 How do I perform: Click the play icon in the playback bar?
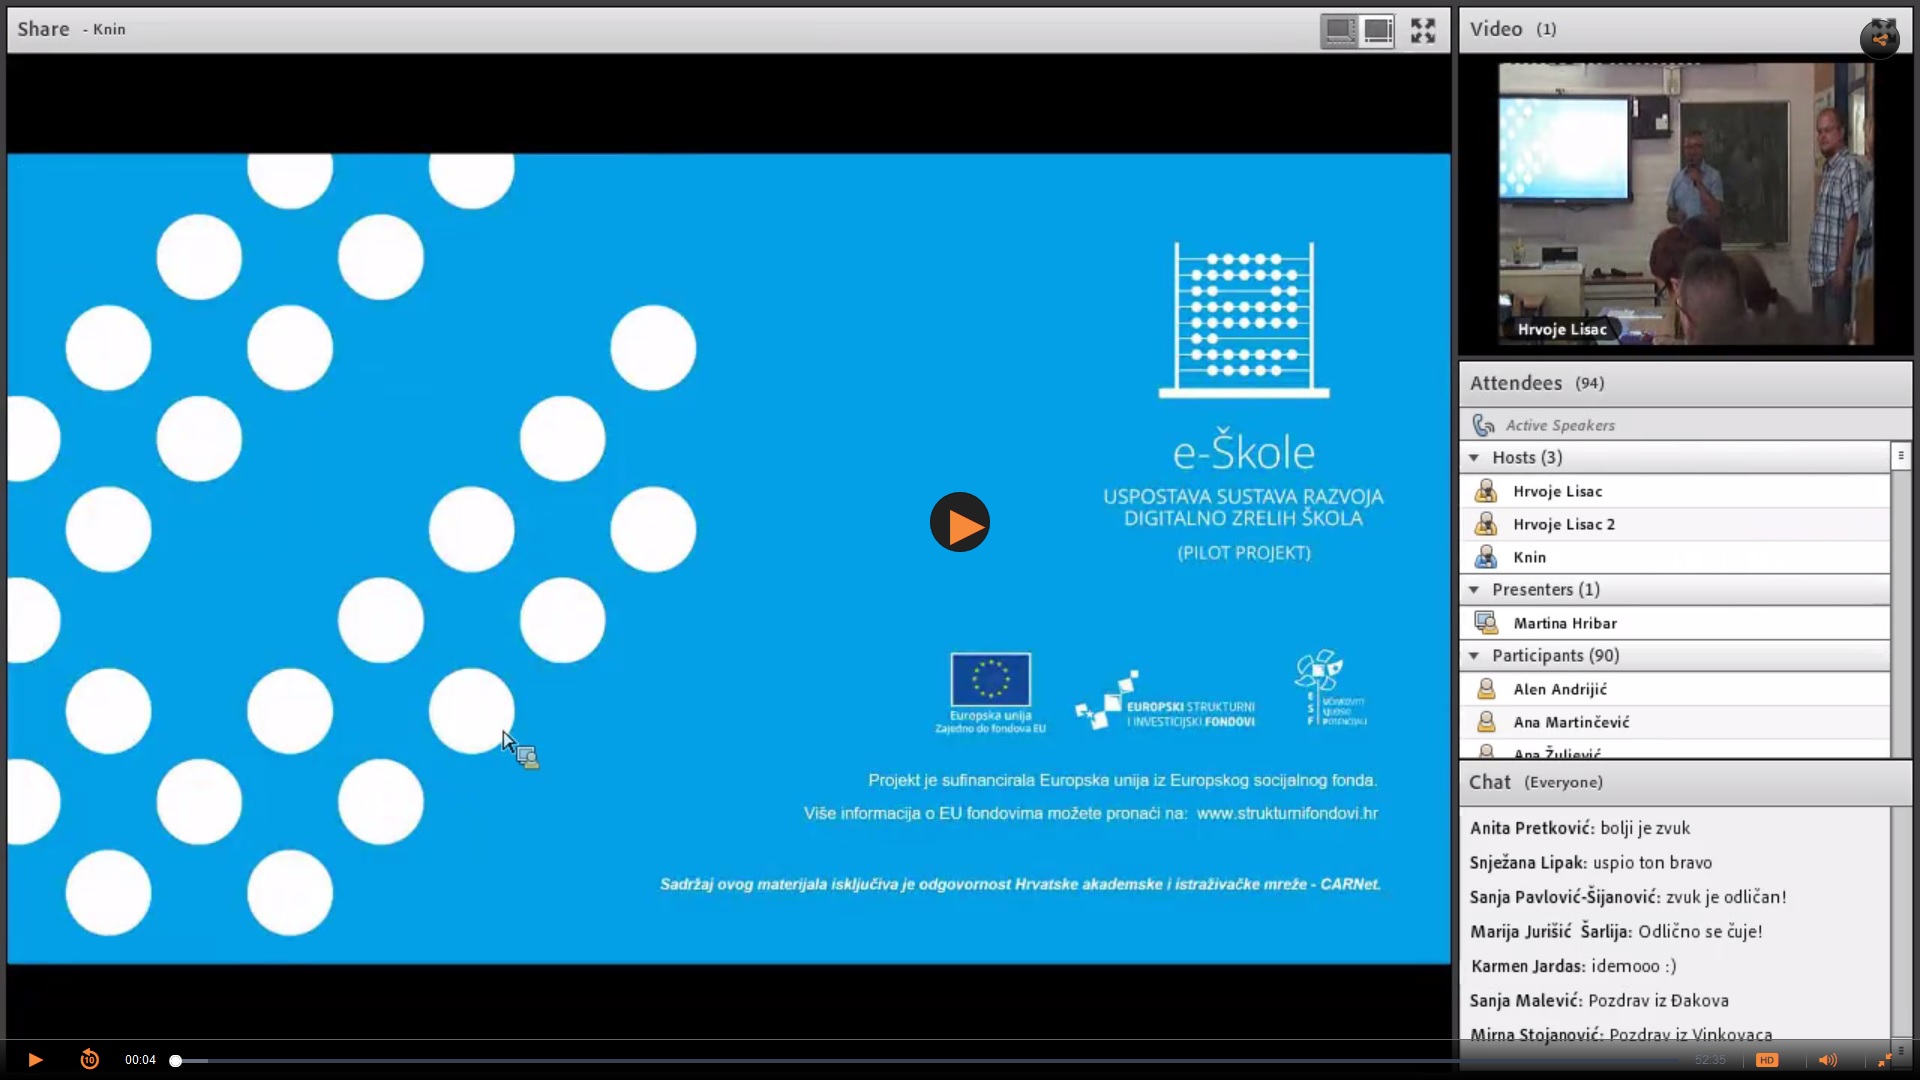point(35,1060)
